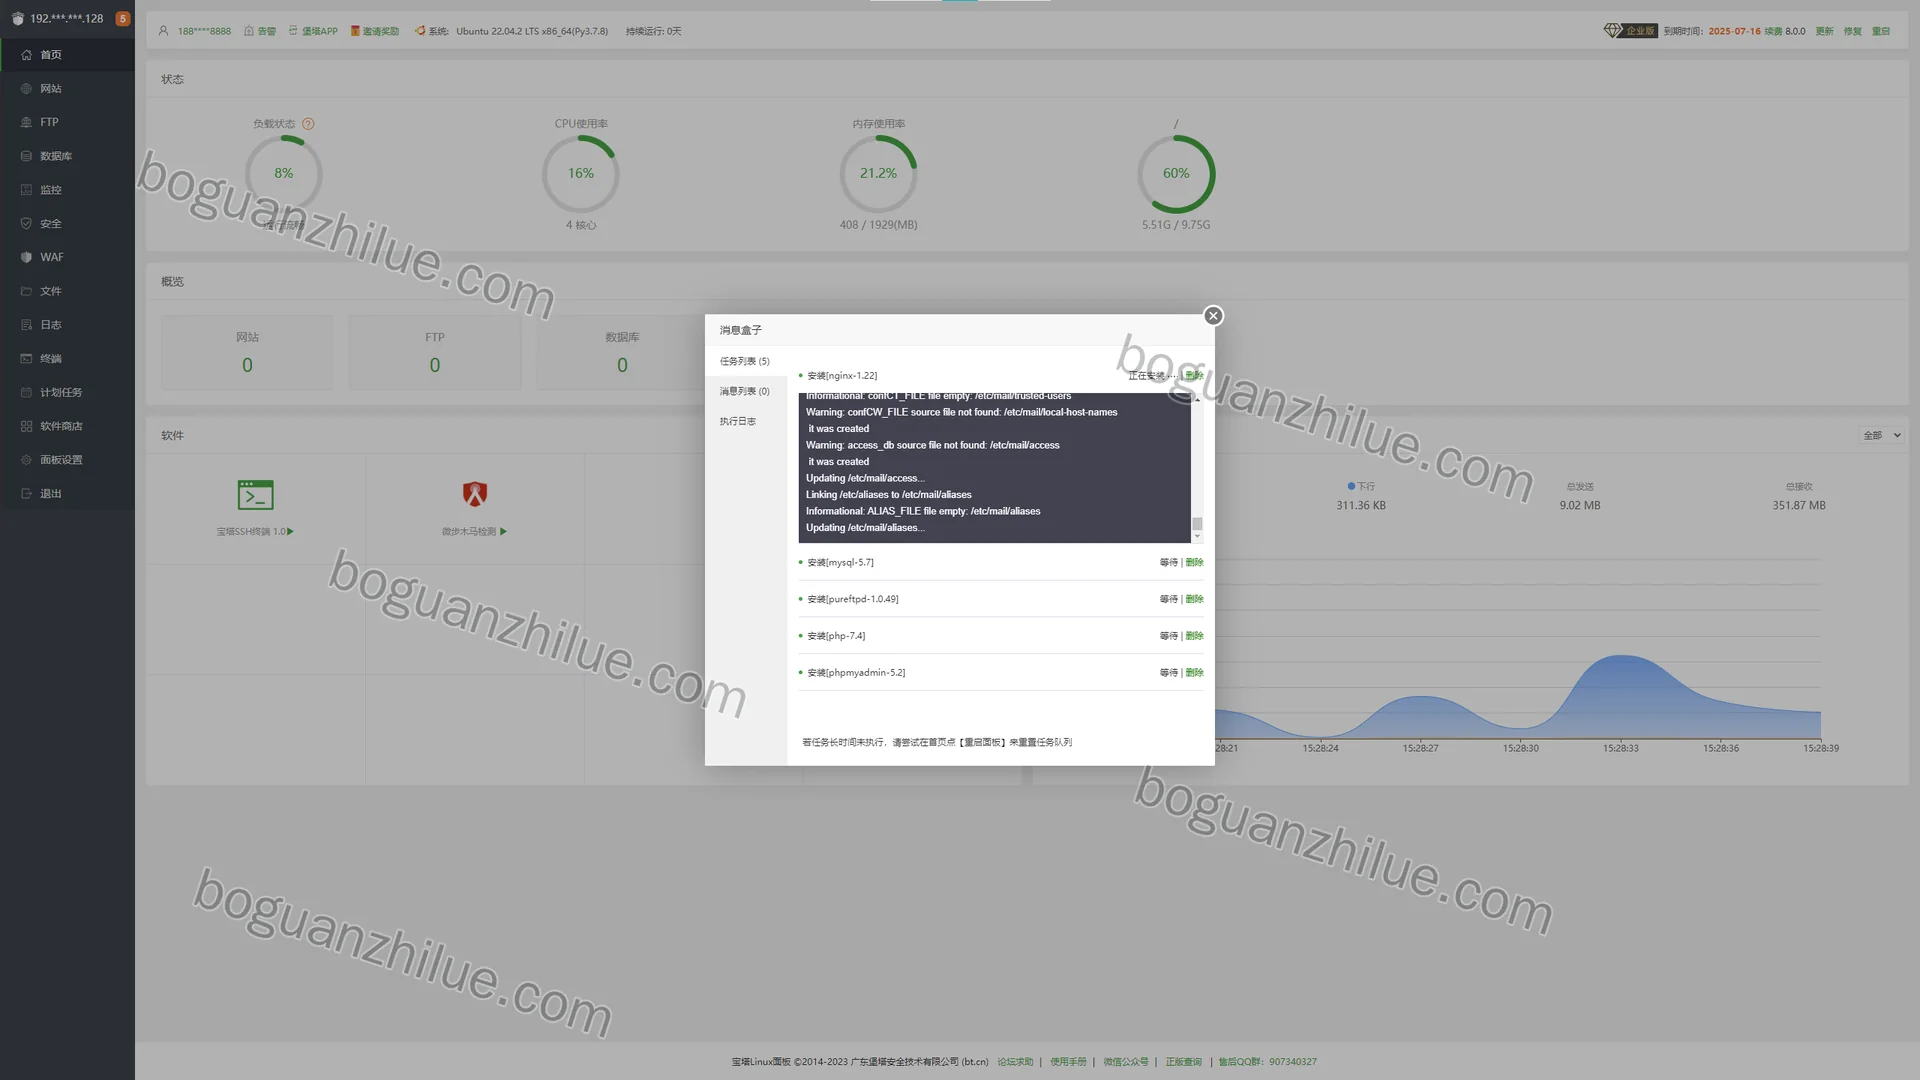Click the 论坛求助 footer link
This screenshot has width=1920, height=1080.
click(1015, 1062)
